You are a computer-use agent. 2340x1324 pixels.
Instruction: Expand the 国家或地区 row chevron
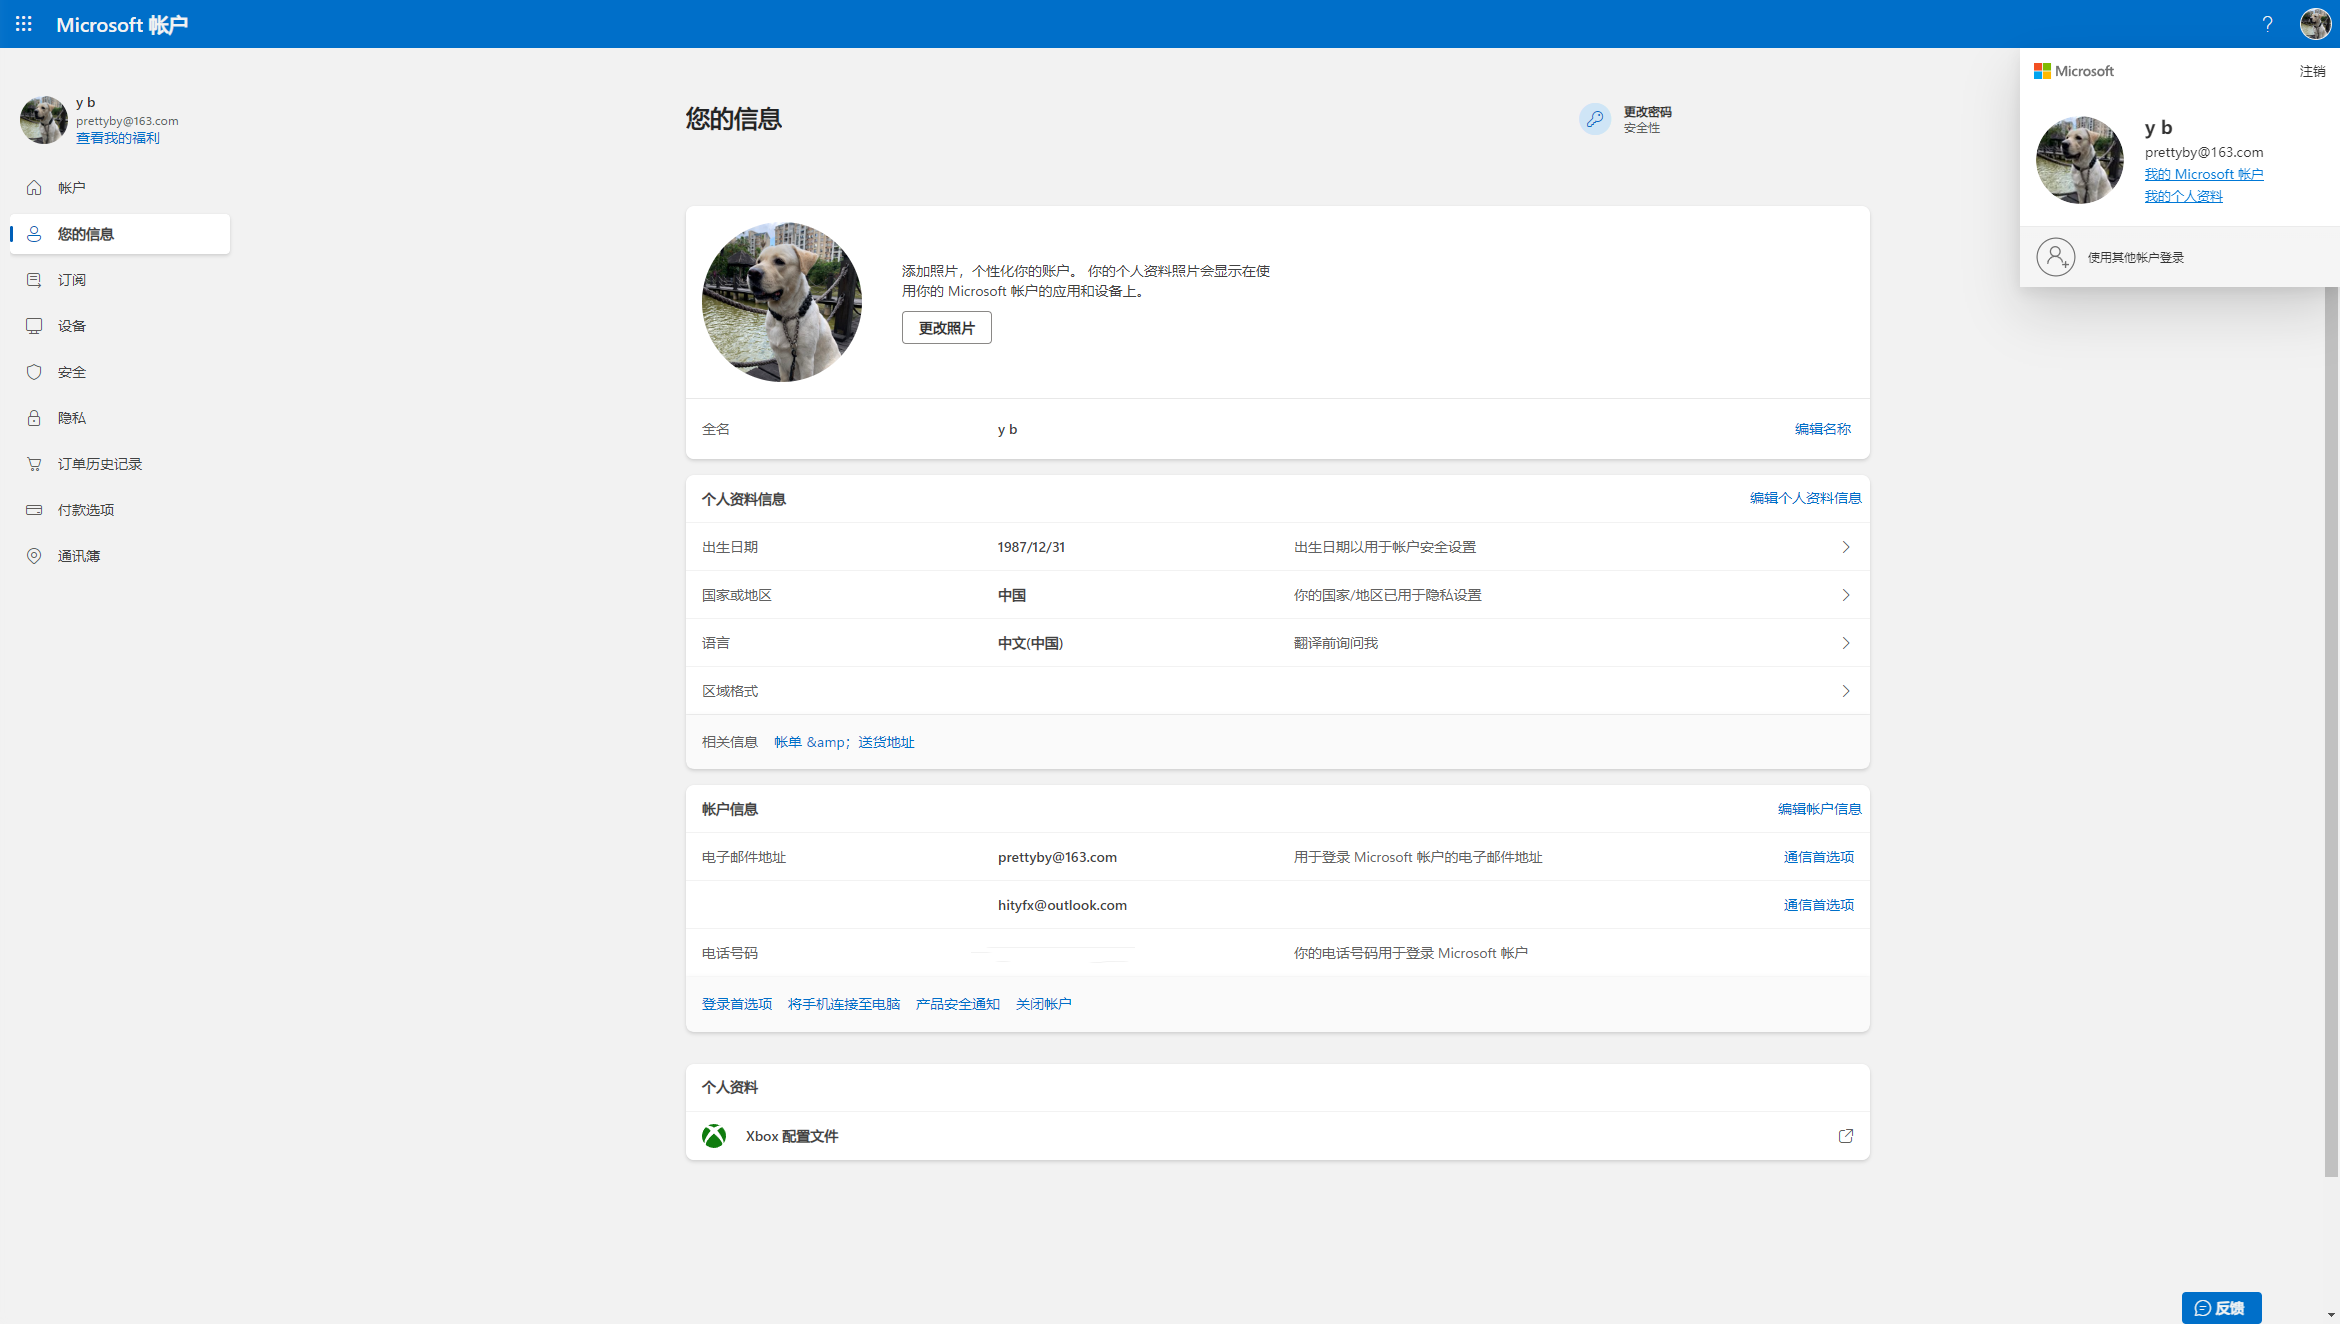tap(1845, 595)
